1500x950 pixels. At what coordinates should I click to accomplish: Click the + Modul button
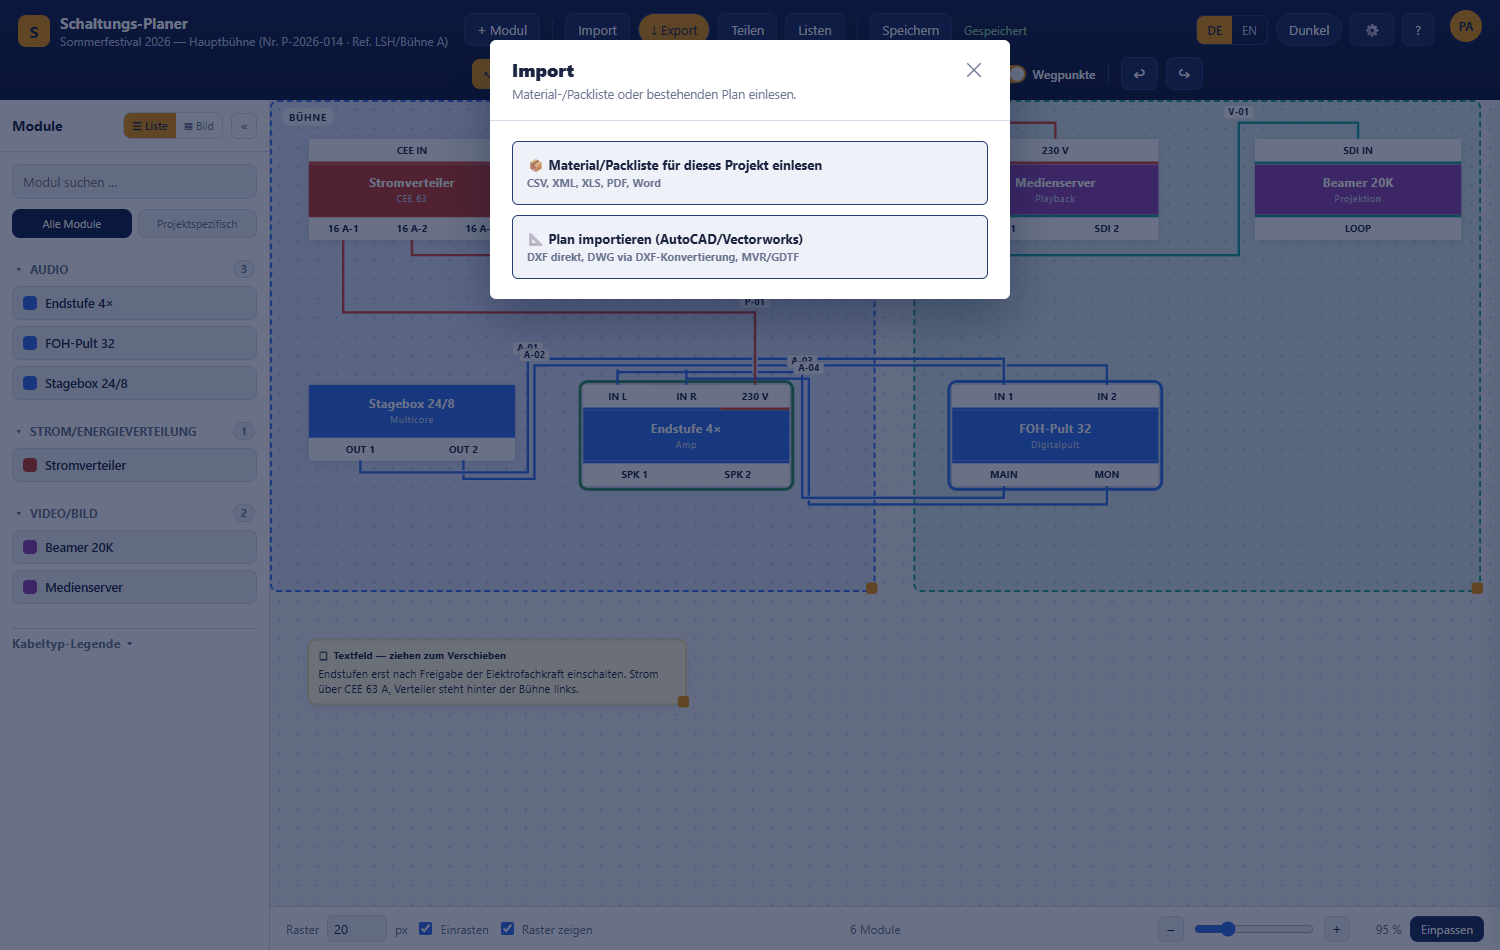point(502,30)
